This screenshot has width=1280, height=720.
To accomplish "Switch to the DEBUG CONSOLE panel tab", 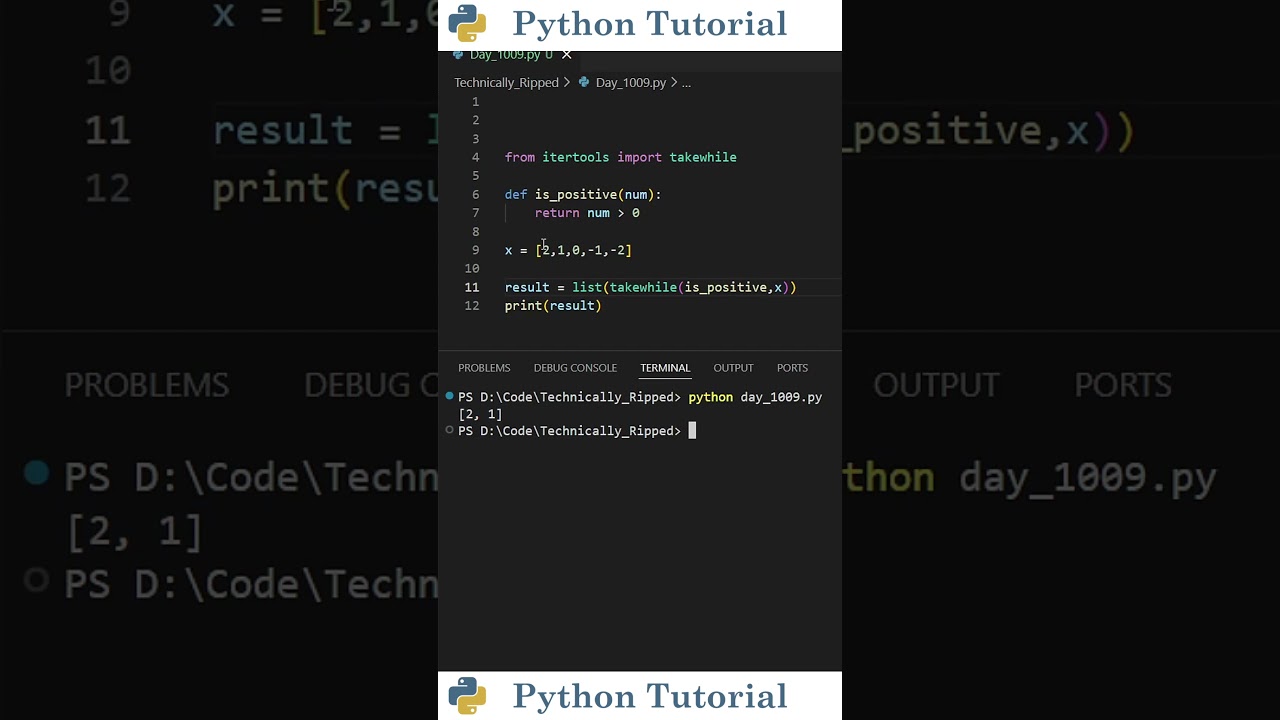I will click(x=575, y=368).
